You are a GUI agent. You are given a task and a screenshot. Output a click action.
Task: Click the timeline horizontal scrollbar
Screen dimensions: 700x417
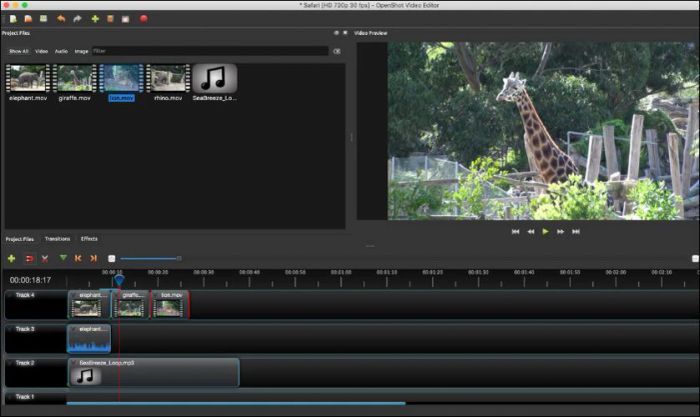coord(236,403)
